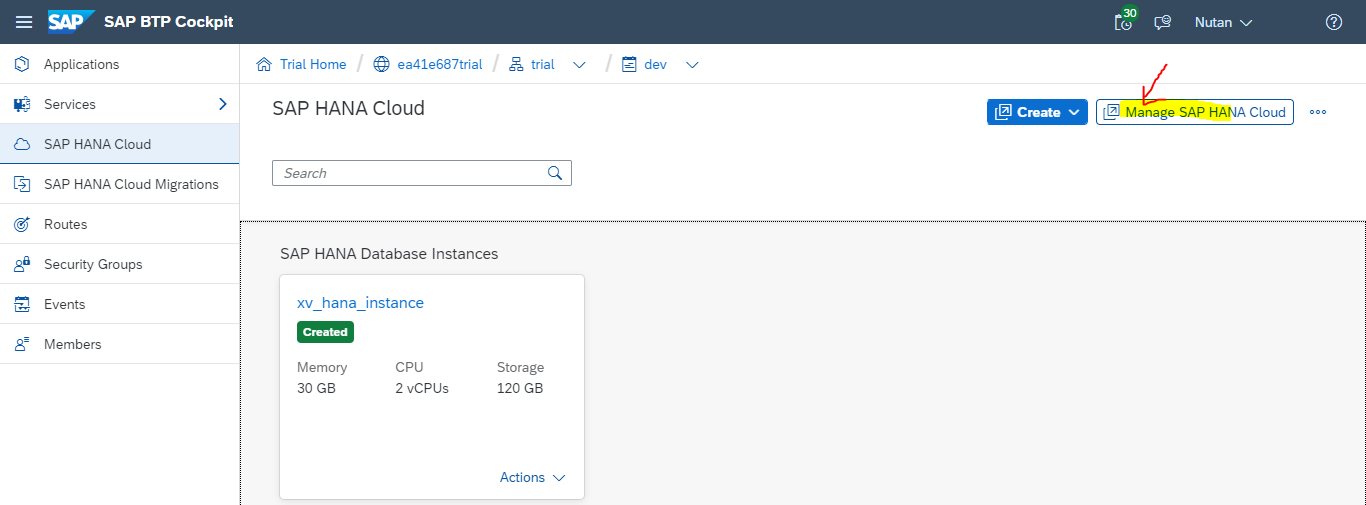Expand the Services submenu chevron

(223, 104)
